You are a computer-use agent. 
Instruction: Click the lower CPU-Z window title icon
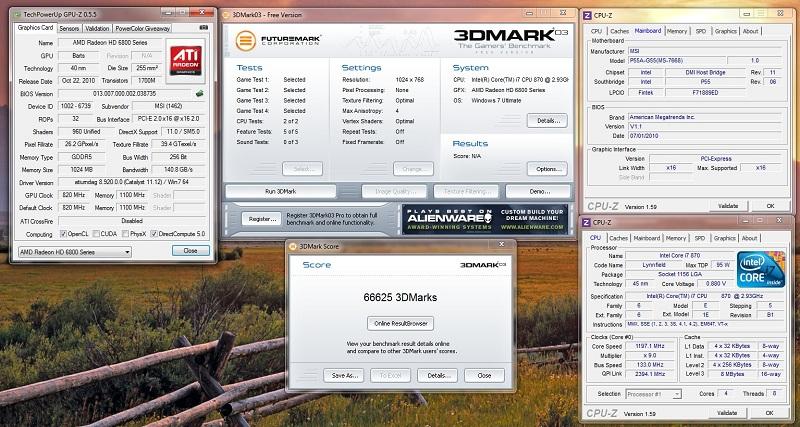coord(587,222)
